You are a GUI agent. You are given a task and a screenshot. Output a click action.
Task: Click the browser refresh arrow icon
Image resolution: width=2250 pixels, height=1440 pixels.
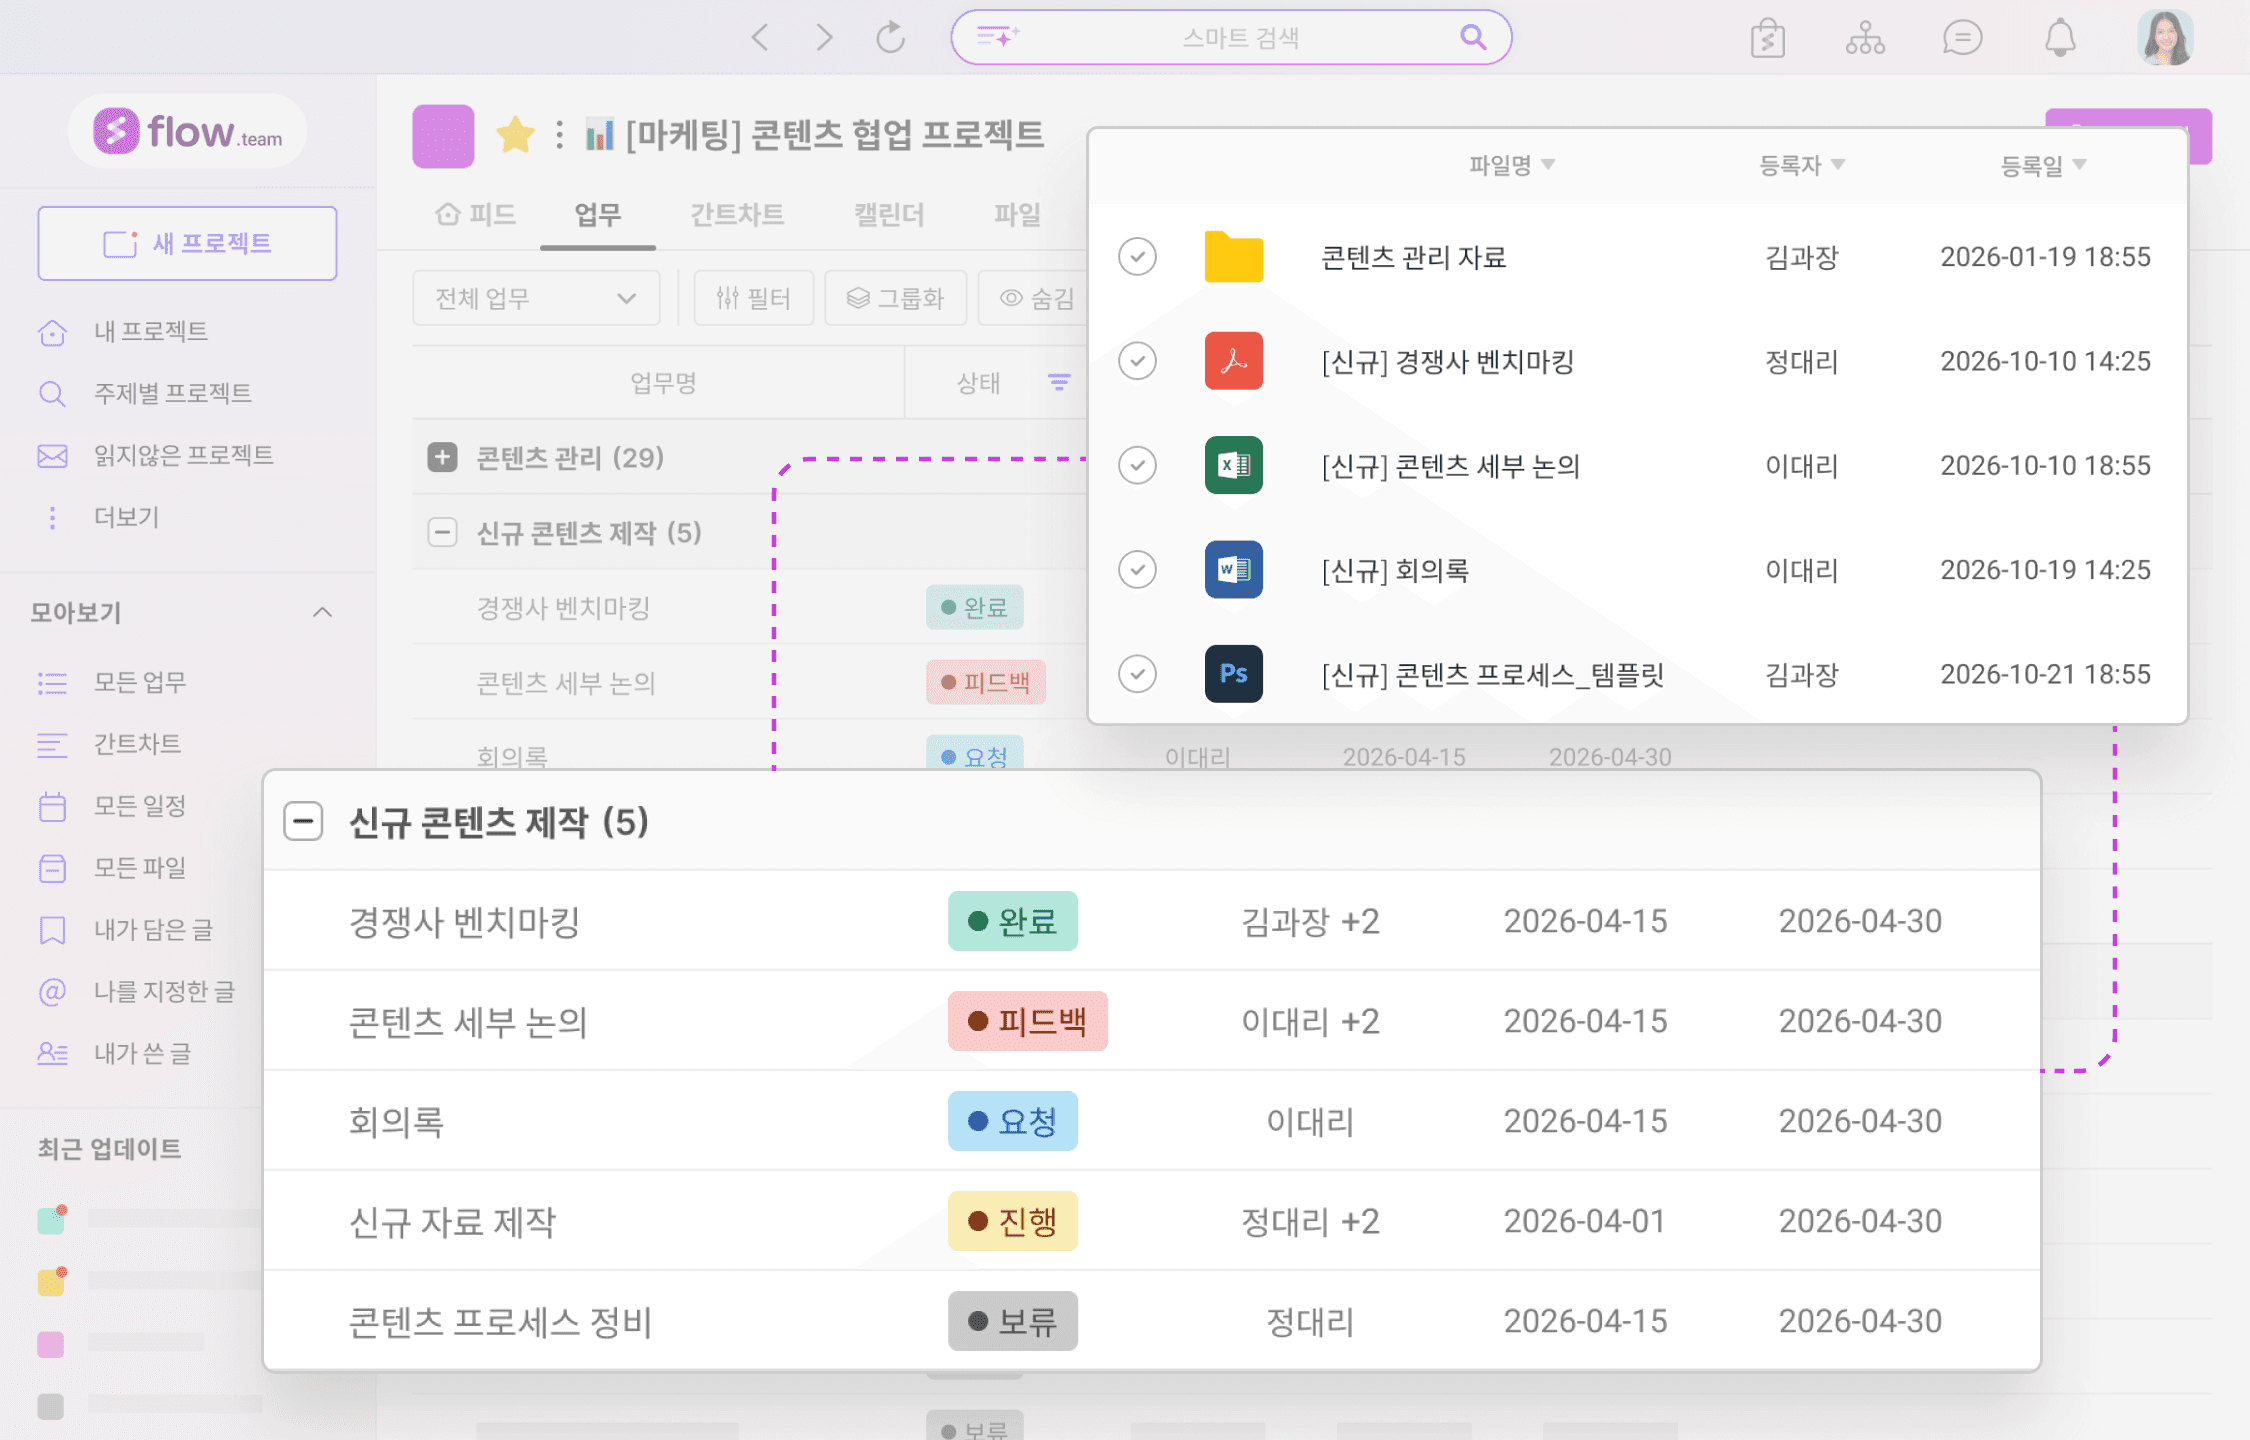coord(890,38)
